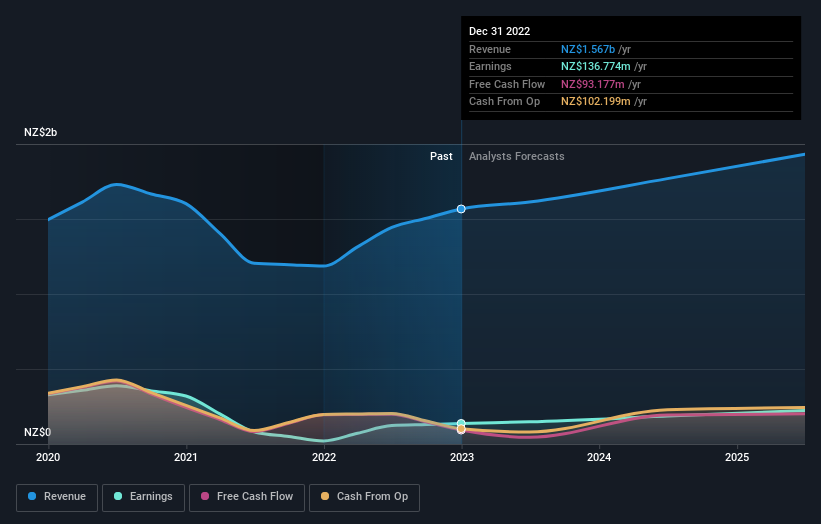This screenshot has width=821, height=524.
Task: Click the 2024 x-axis label
Action: pyautogui.click(x=599, y=458)
